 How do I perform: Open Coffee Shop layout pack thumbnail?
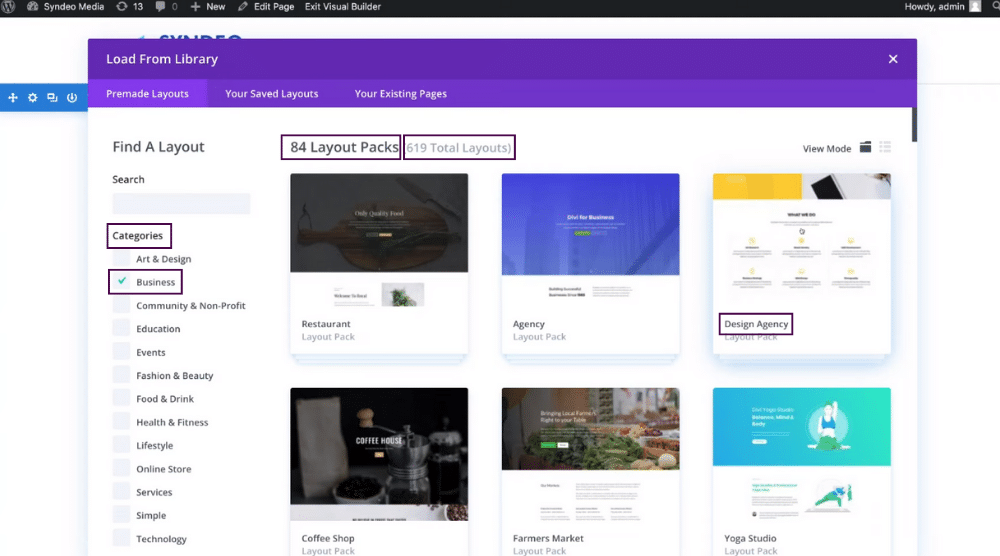click(x=379, y=454)
